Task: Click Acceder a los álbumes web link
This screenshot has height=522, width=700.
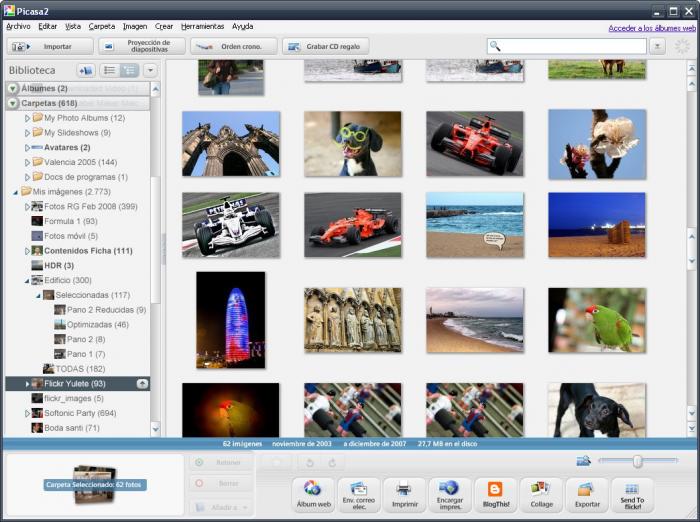Action: coord(651,28)
